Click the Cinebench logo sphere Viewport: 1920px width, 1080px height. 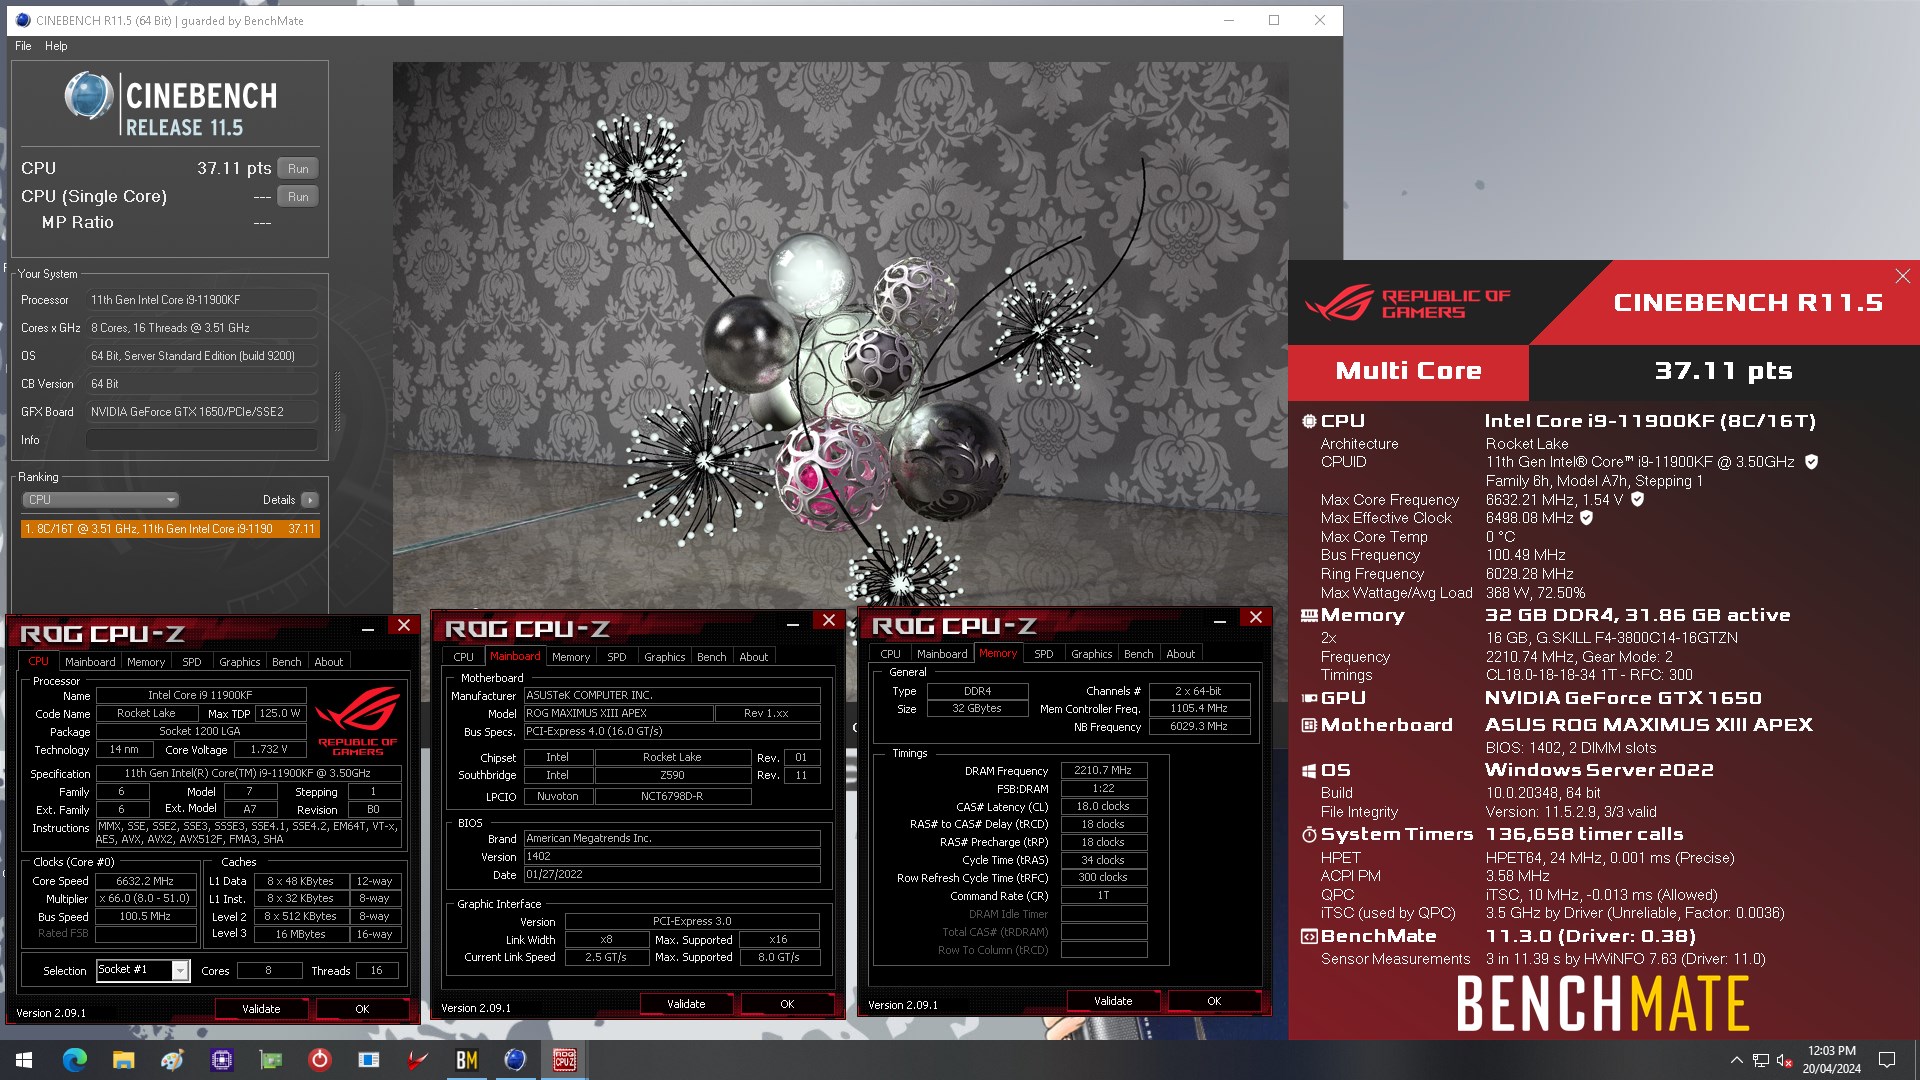pyautogui.click(x=89, y=96)
